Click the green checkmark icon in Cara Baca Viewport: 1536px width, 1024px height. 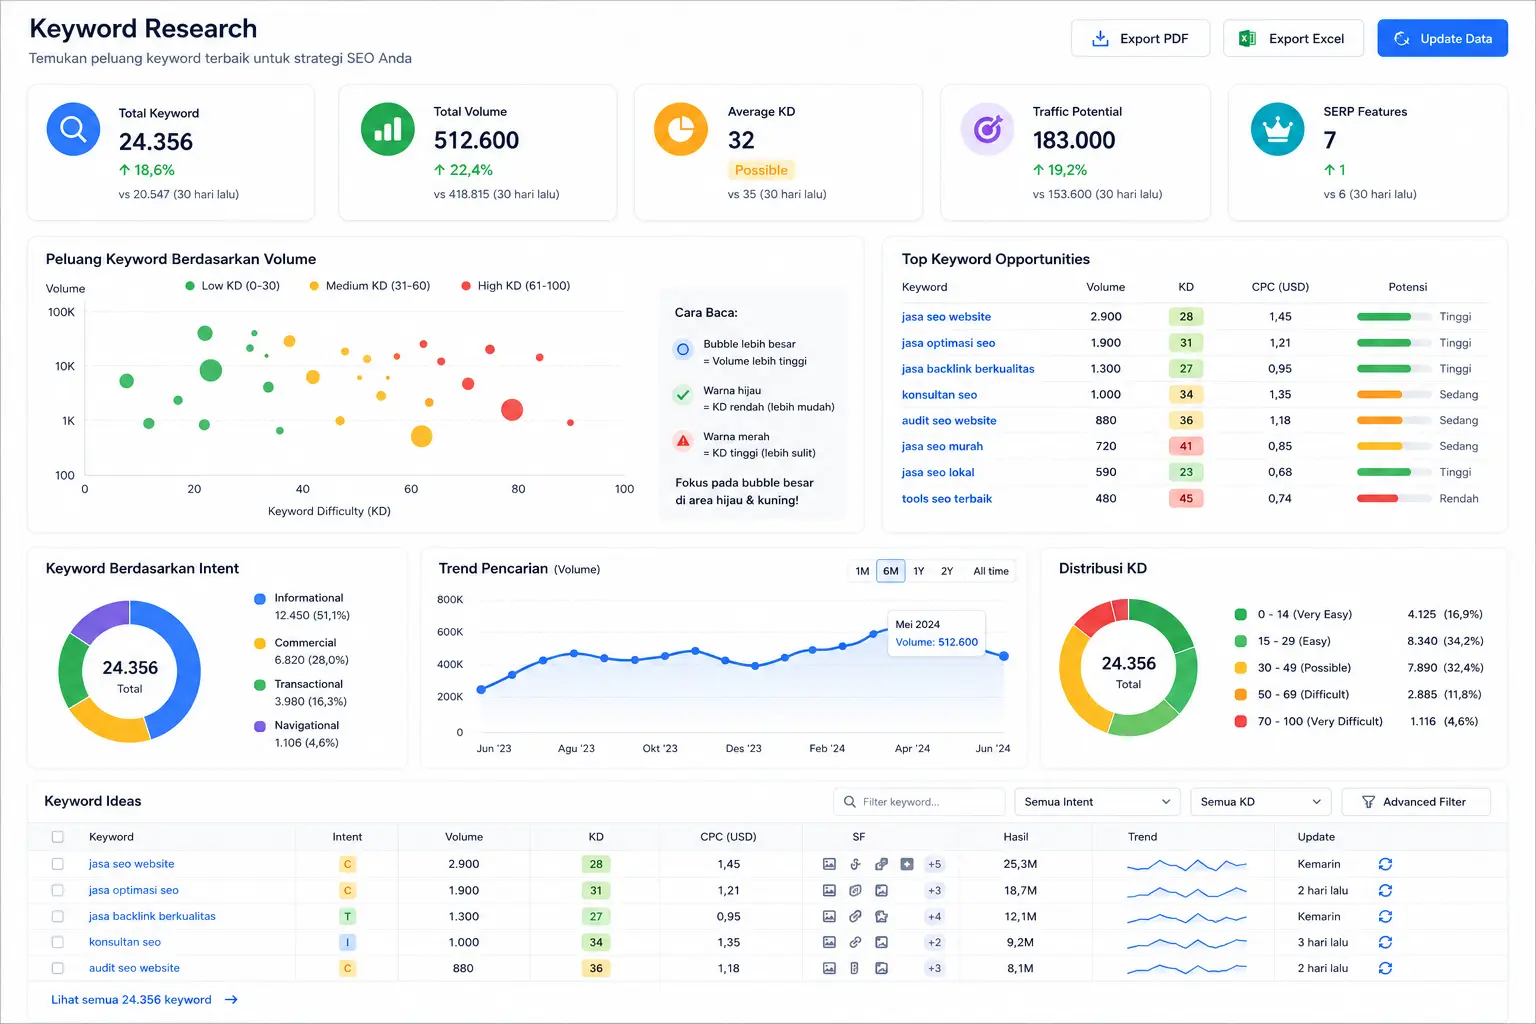click(x=683, y=395)
